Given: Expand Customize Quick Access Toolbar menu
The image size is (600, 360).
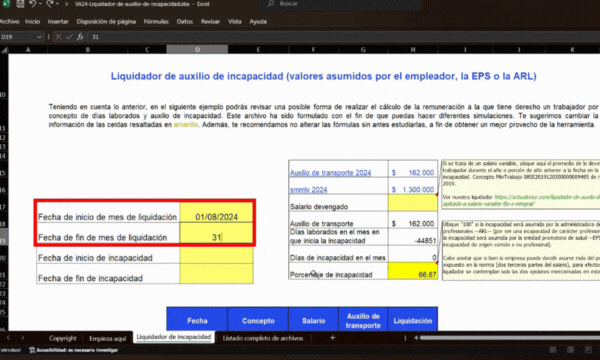Looking at the screenshot, I should tap(66, 4).
